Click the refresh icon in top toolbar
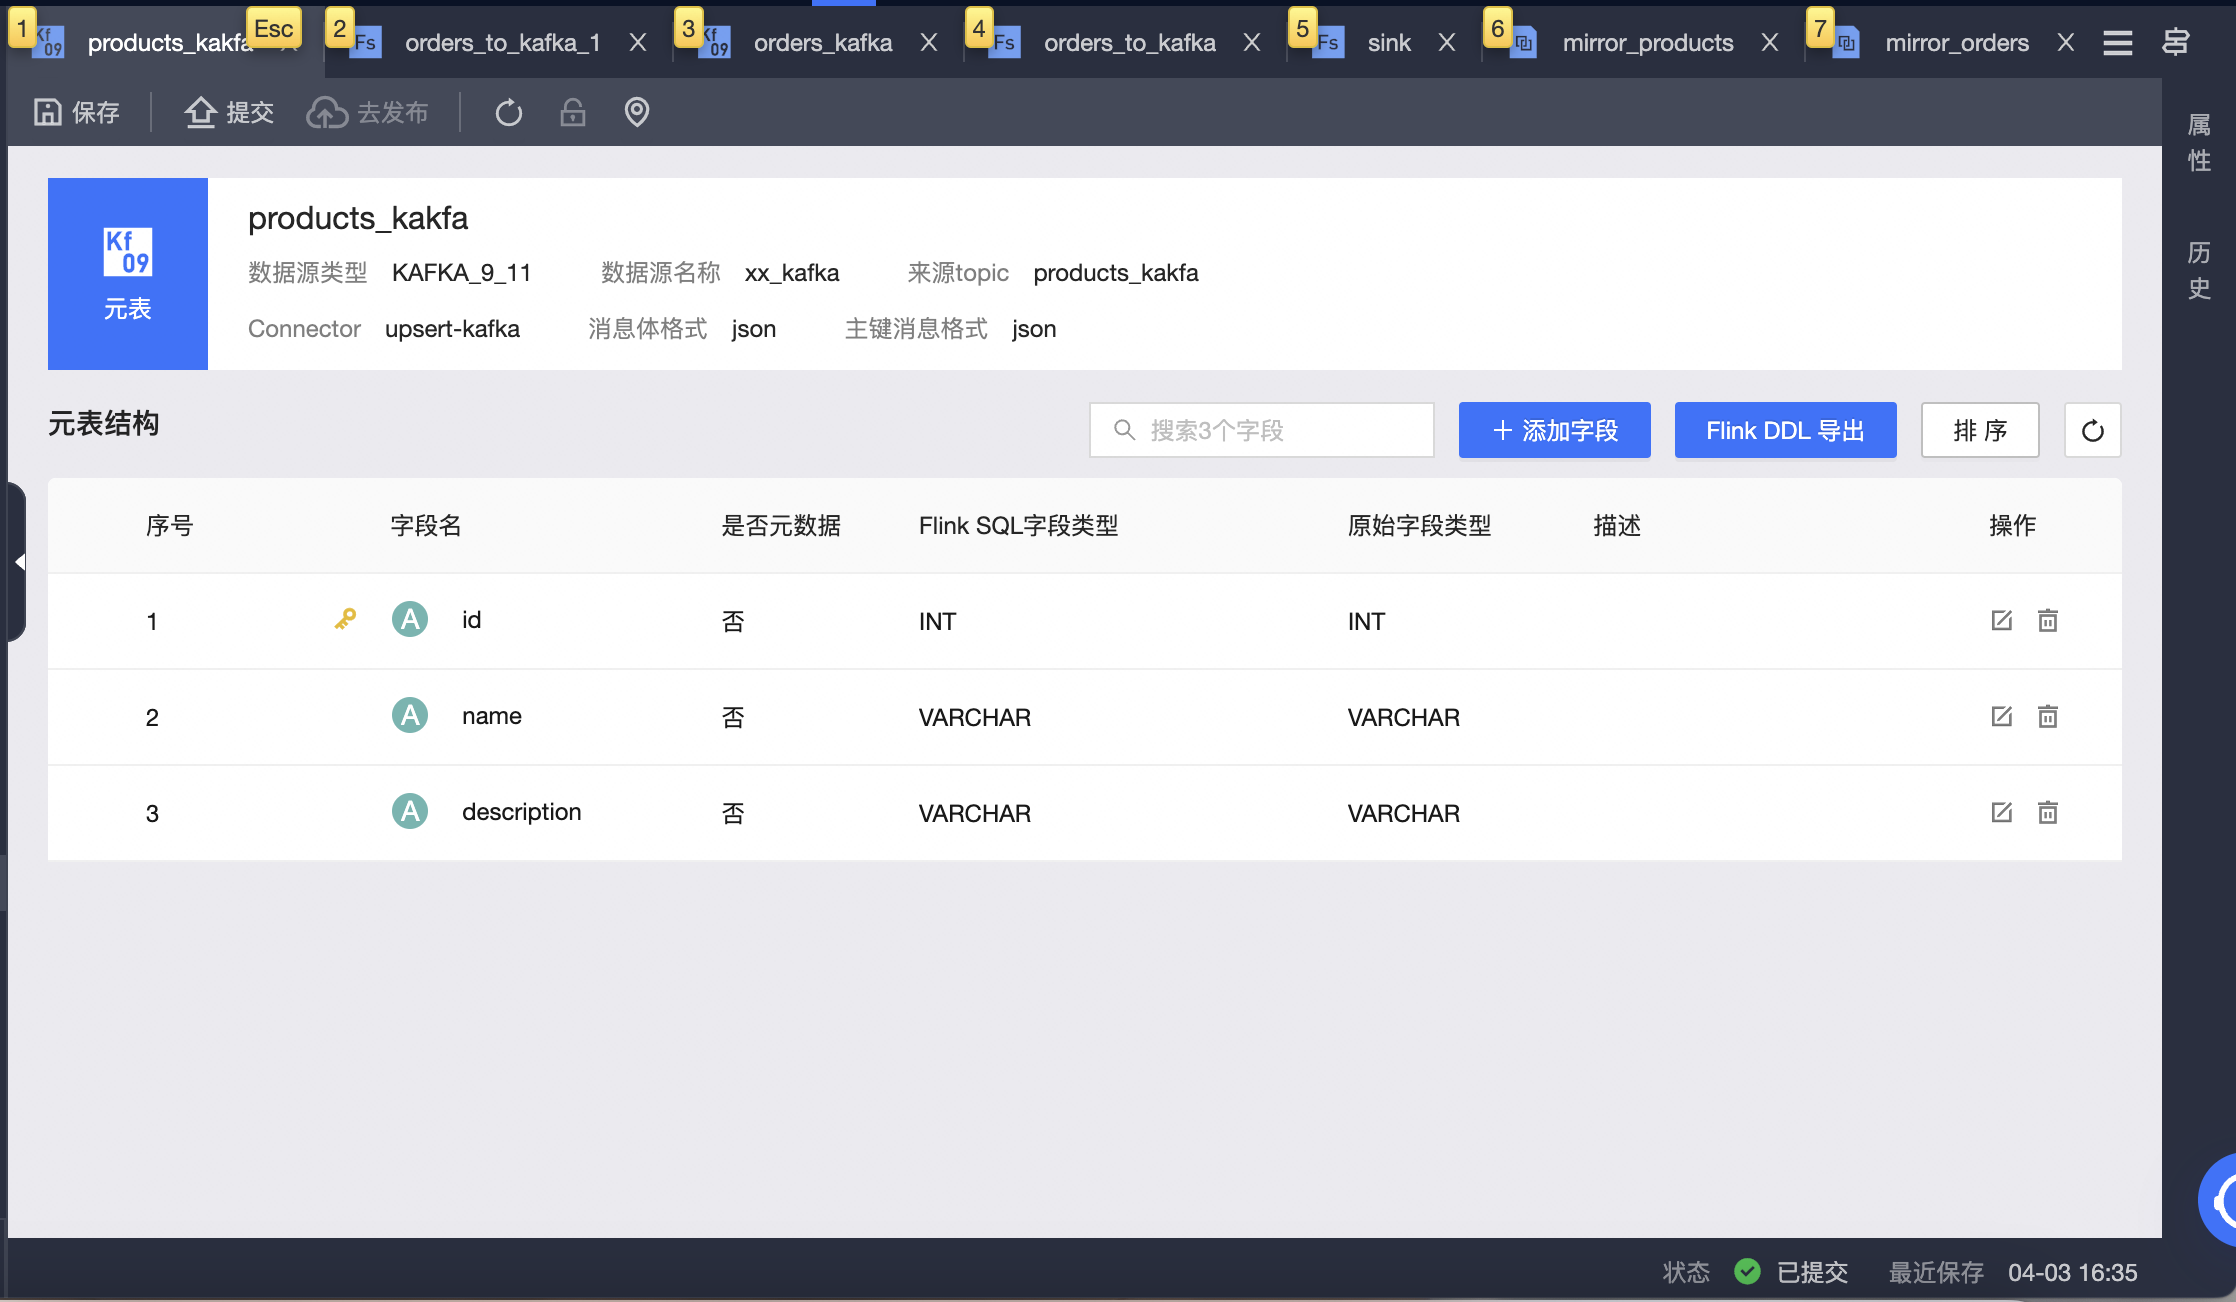2236x1302 pixels. click(x=509, y=112)
